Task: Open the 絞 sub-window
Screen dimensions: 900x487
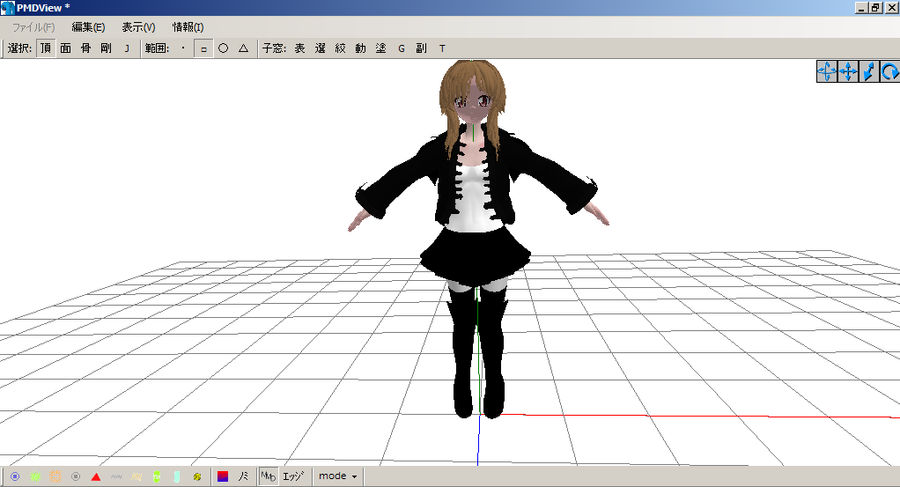Action: (340, 48)
